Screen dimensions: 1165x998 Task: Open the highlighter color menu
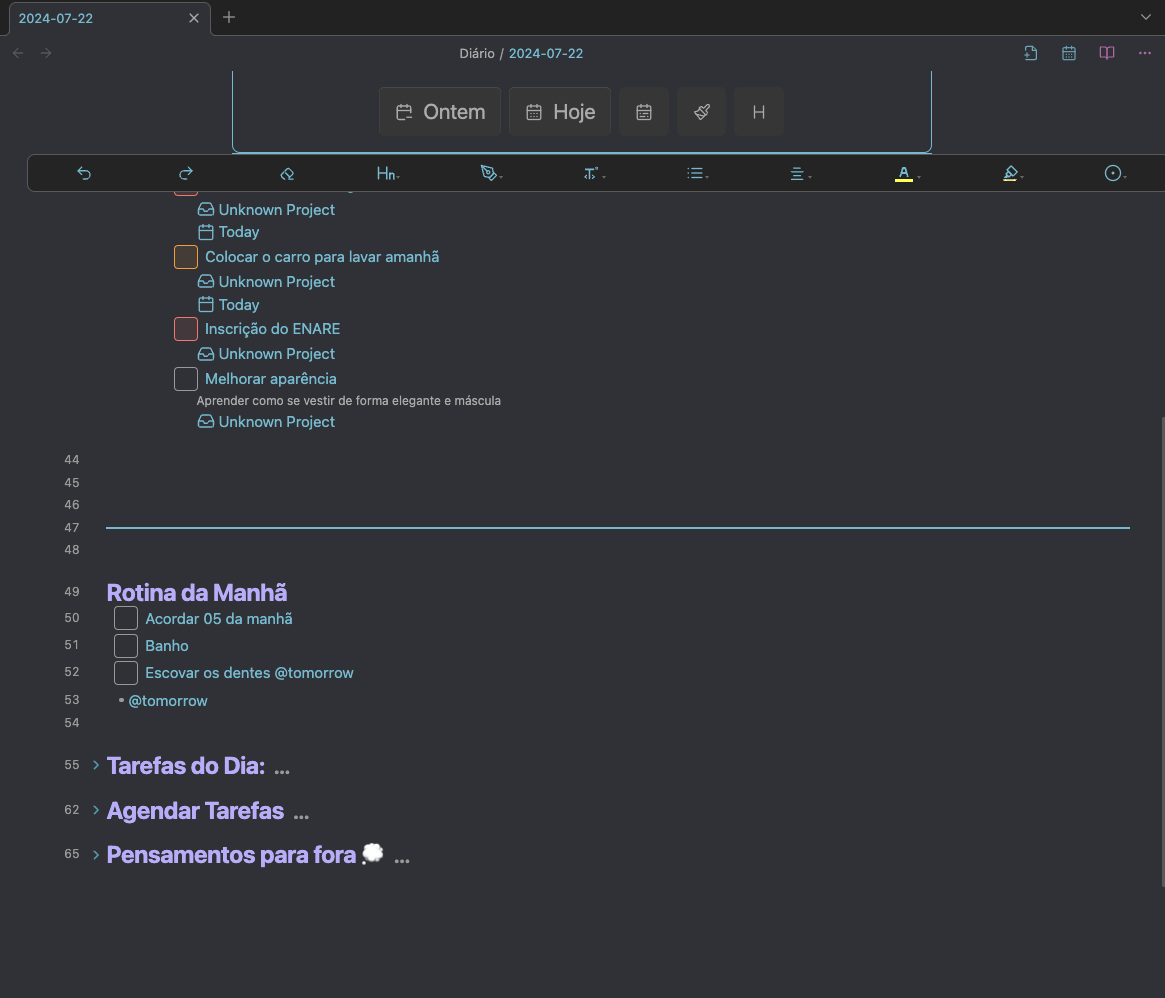(1012, 173)
